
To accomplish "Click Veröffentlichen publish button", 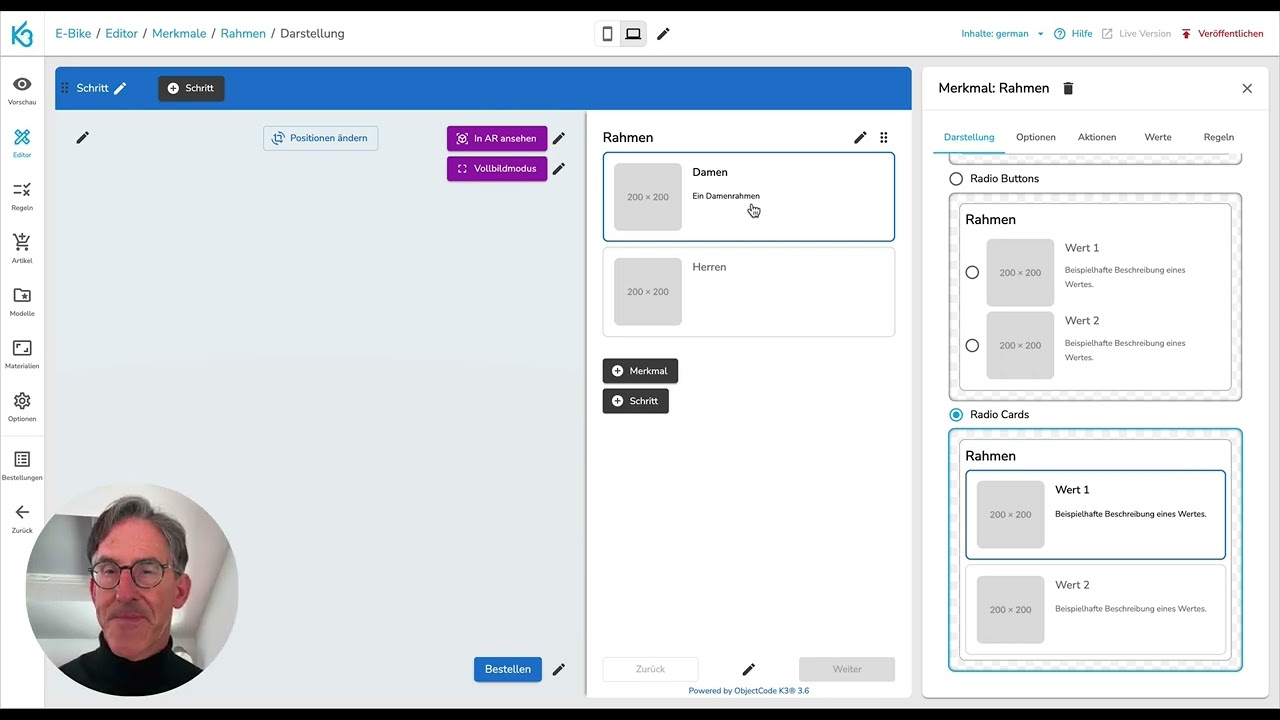I will point(1222,34).
